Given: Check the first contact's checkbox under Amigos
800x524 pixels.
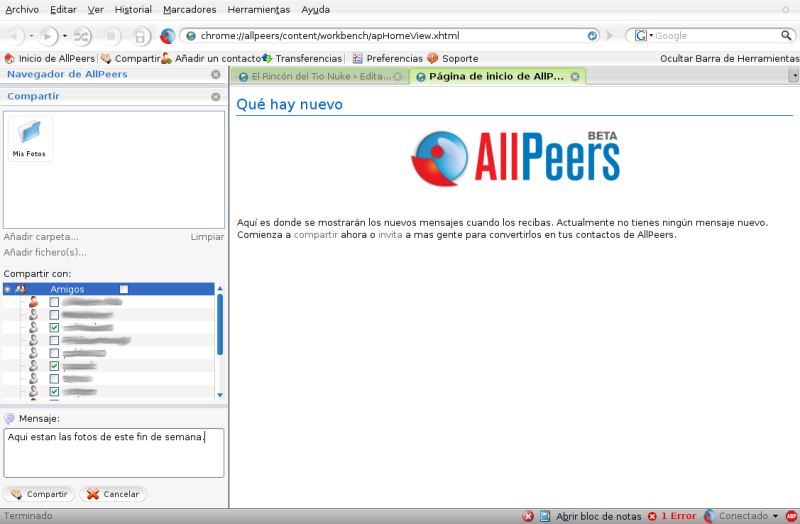Looking at the screenshot, I should 54,302.
